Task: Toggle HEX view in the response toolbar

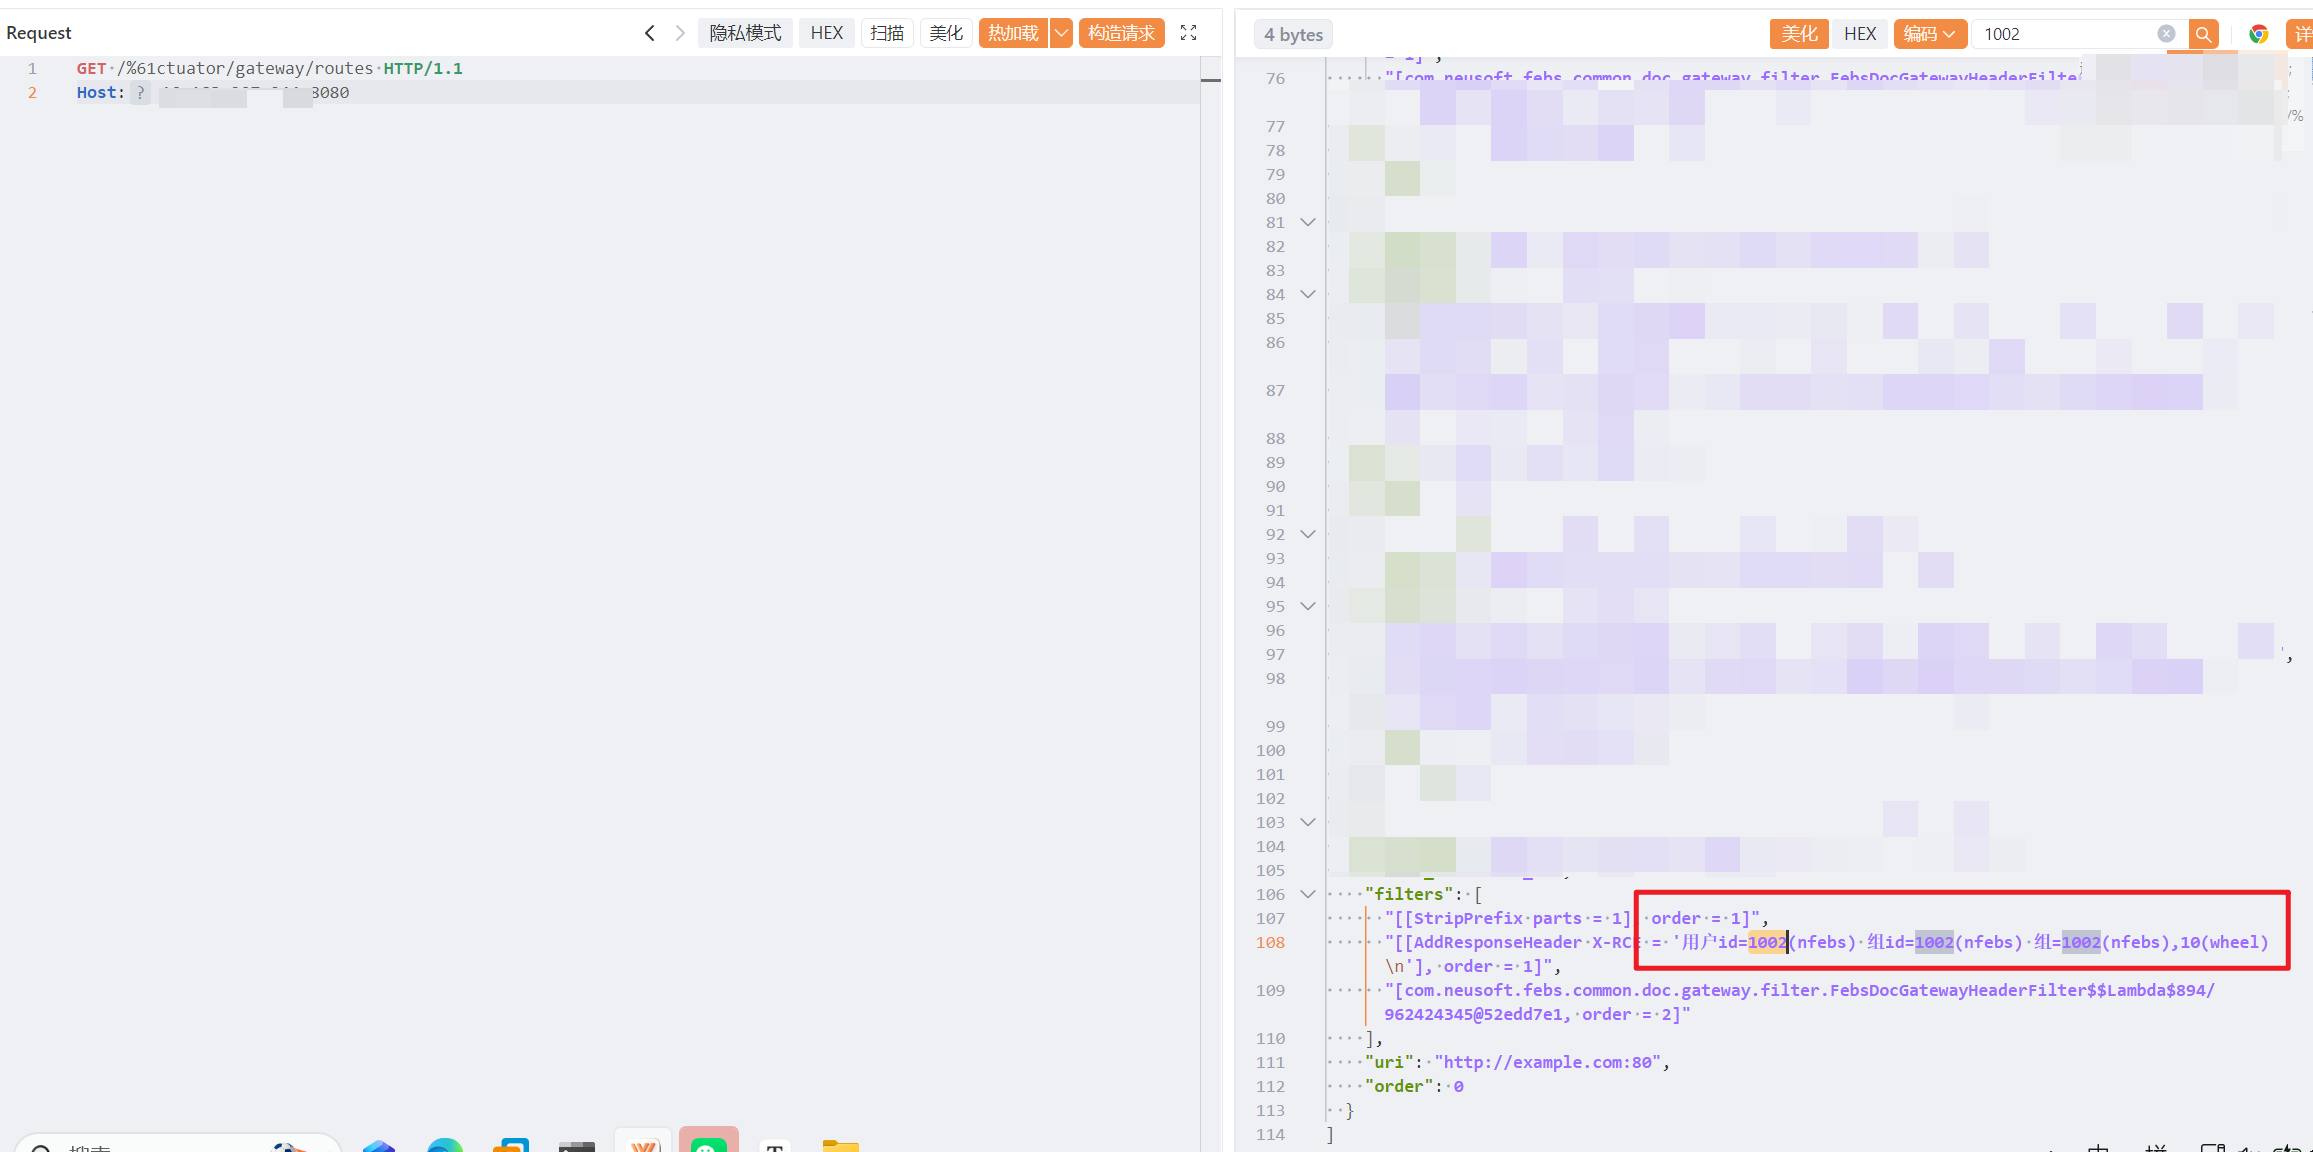Action: click(1860, 34)
